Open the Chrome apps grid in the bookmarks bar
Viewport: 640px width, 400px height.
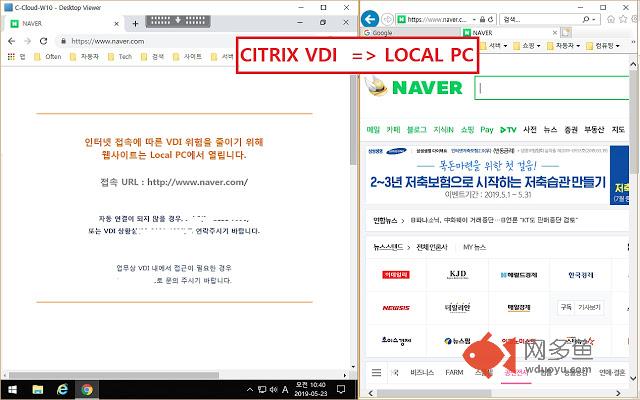click(x=11, y=57)
